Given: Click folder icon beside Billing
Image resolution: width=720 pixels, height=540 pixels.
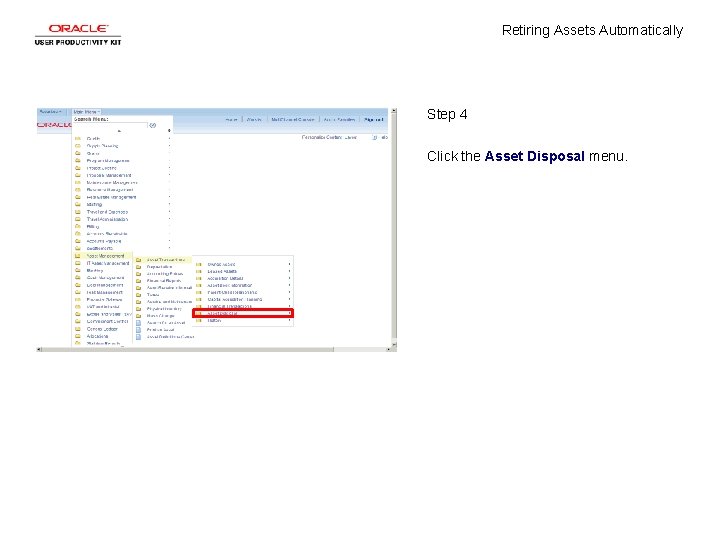Looking at the screenshot, I should (x=78, y=226).
